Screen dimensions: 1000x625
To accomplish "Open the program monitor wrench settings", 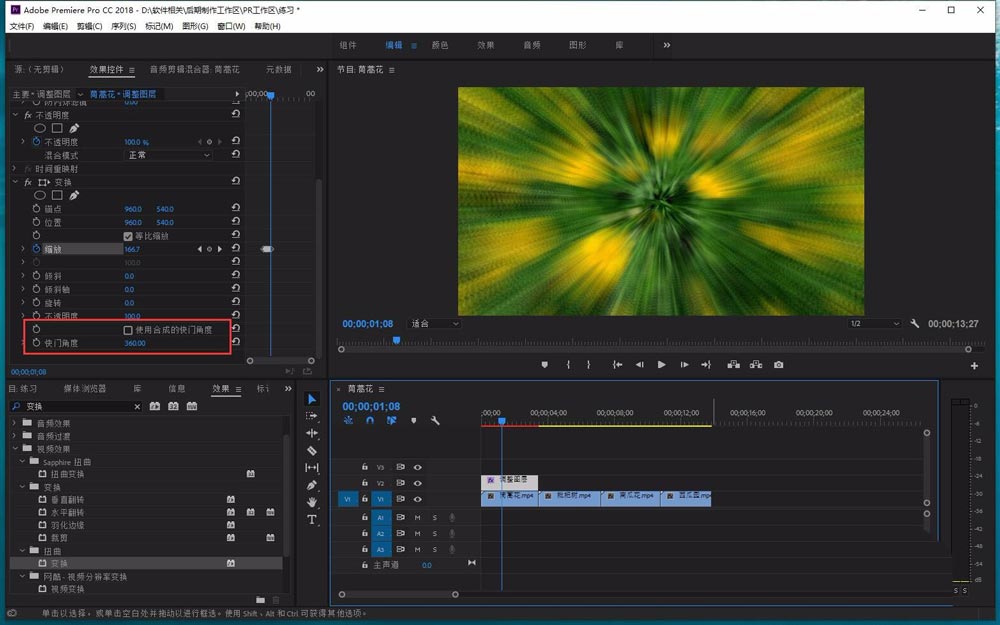I will 914,324.
